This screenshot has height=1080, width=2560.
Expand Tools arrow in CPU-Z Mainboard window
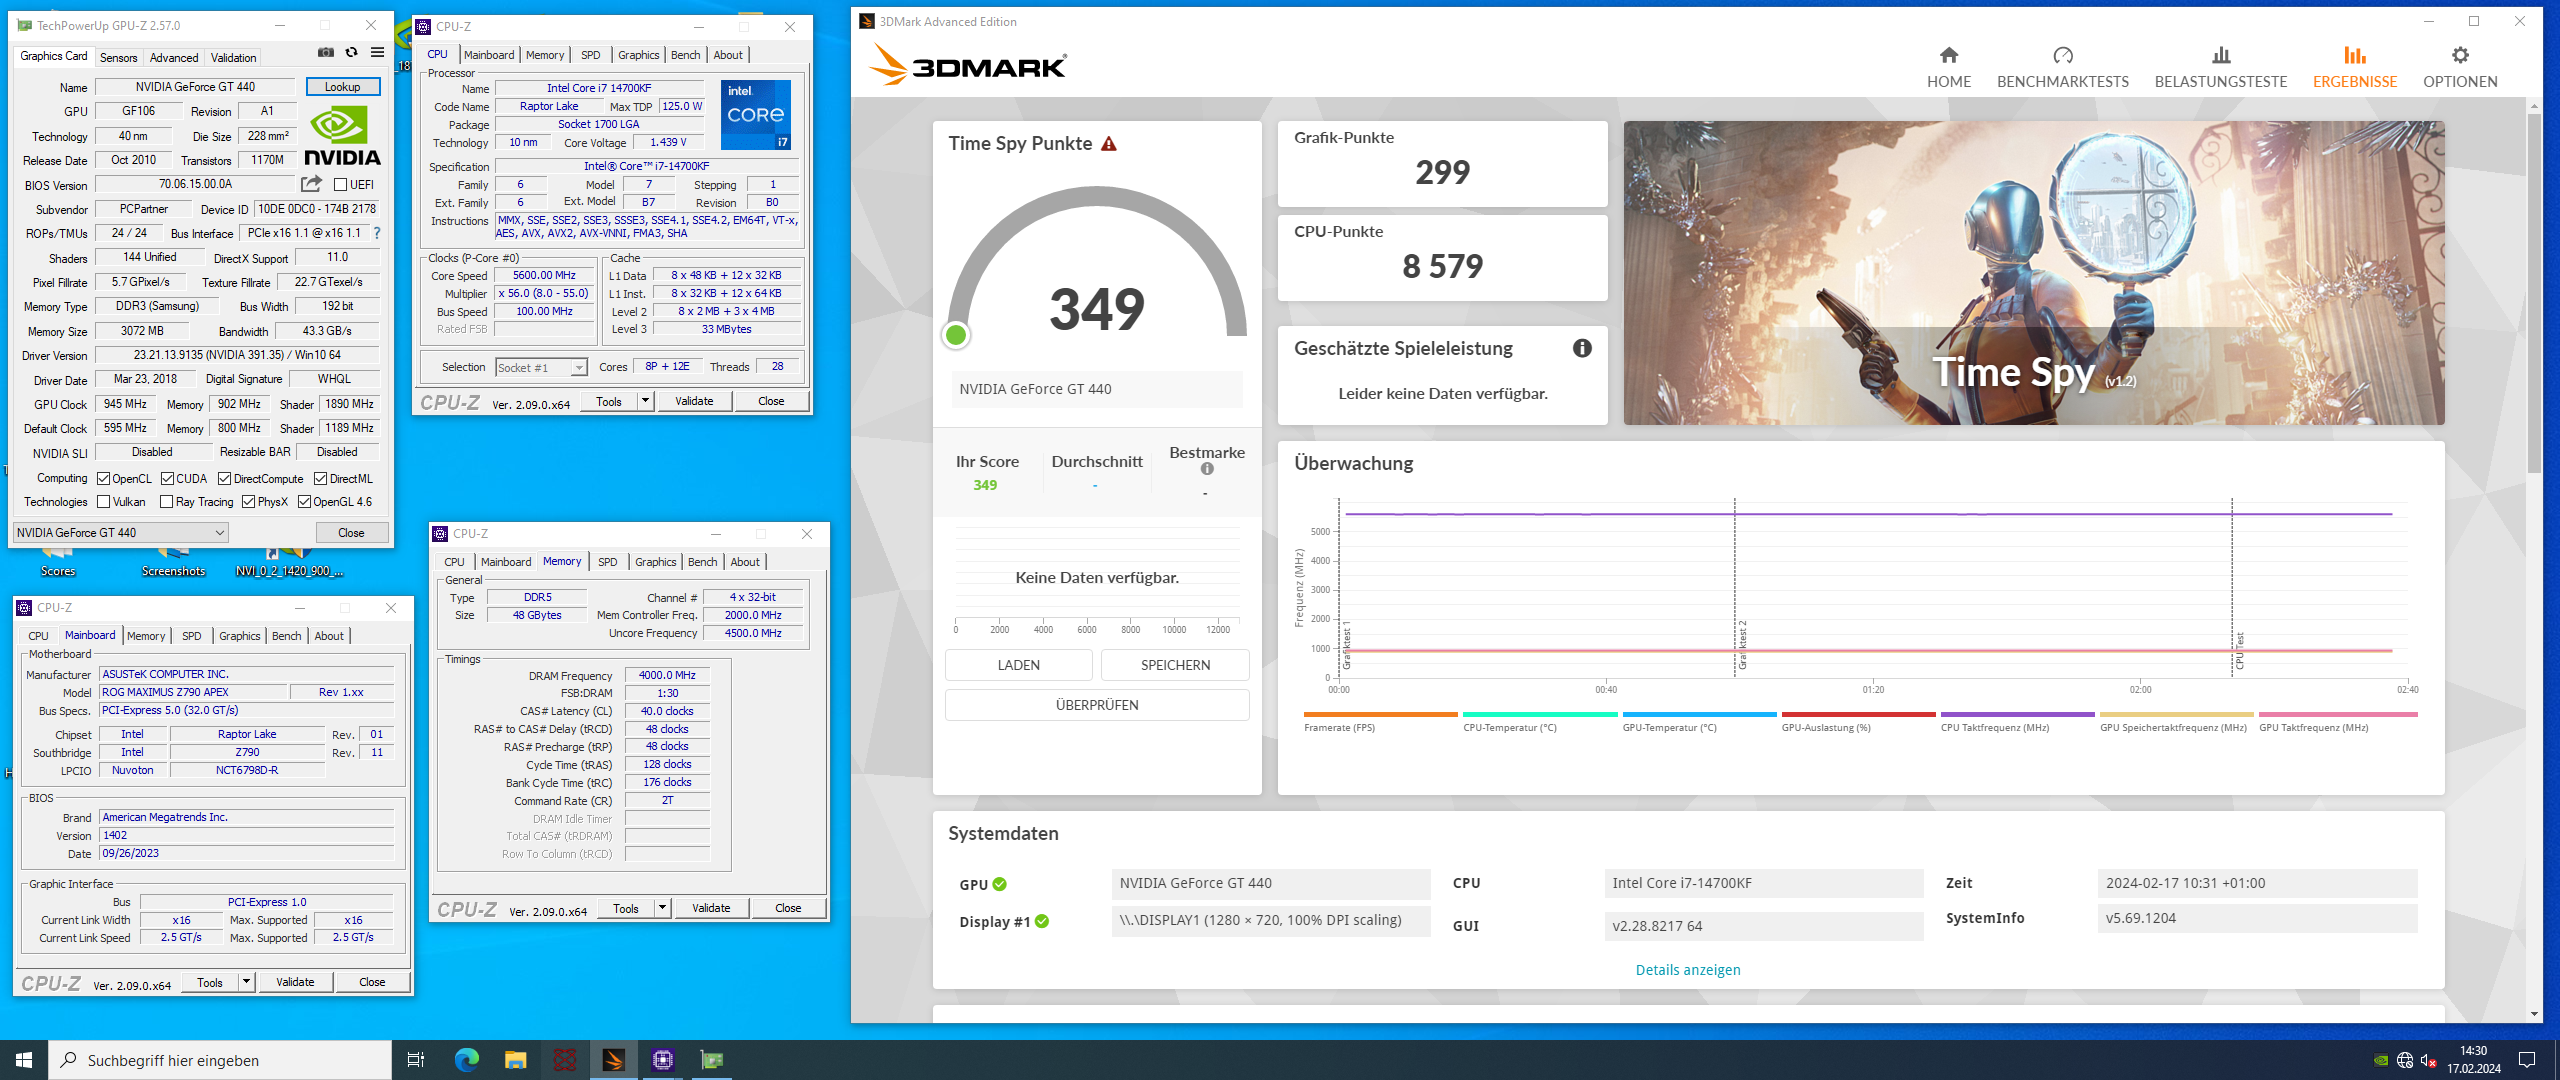(246, 982)
